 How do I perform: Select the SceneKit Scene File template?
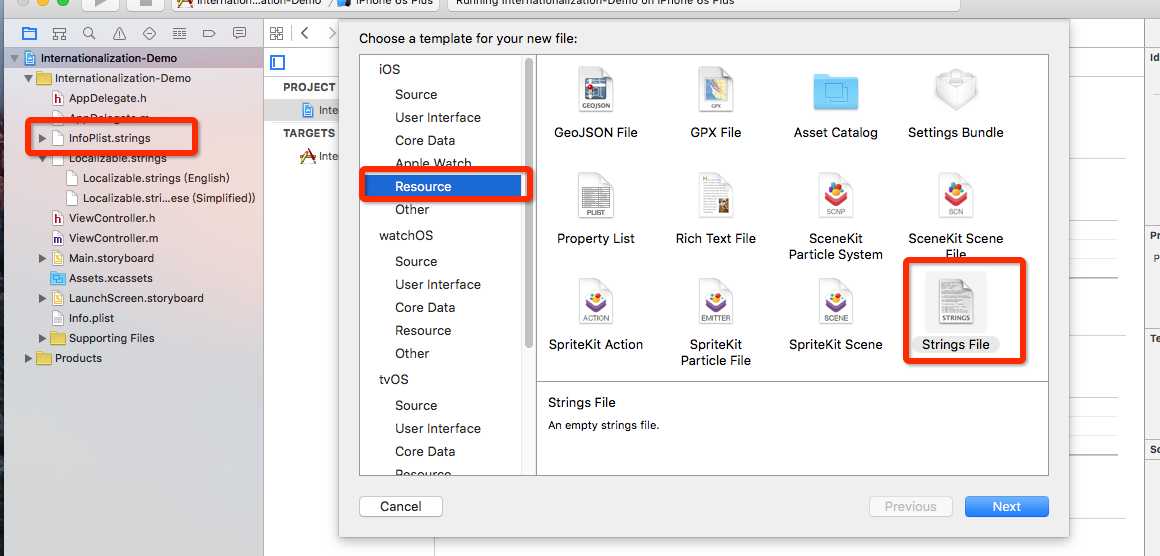pos(956,217)
